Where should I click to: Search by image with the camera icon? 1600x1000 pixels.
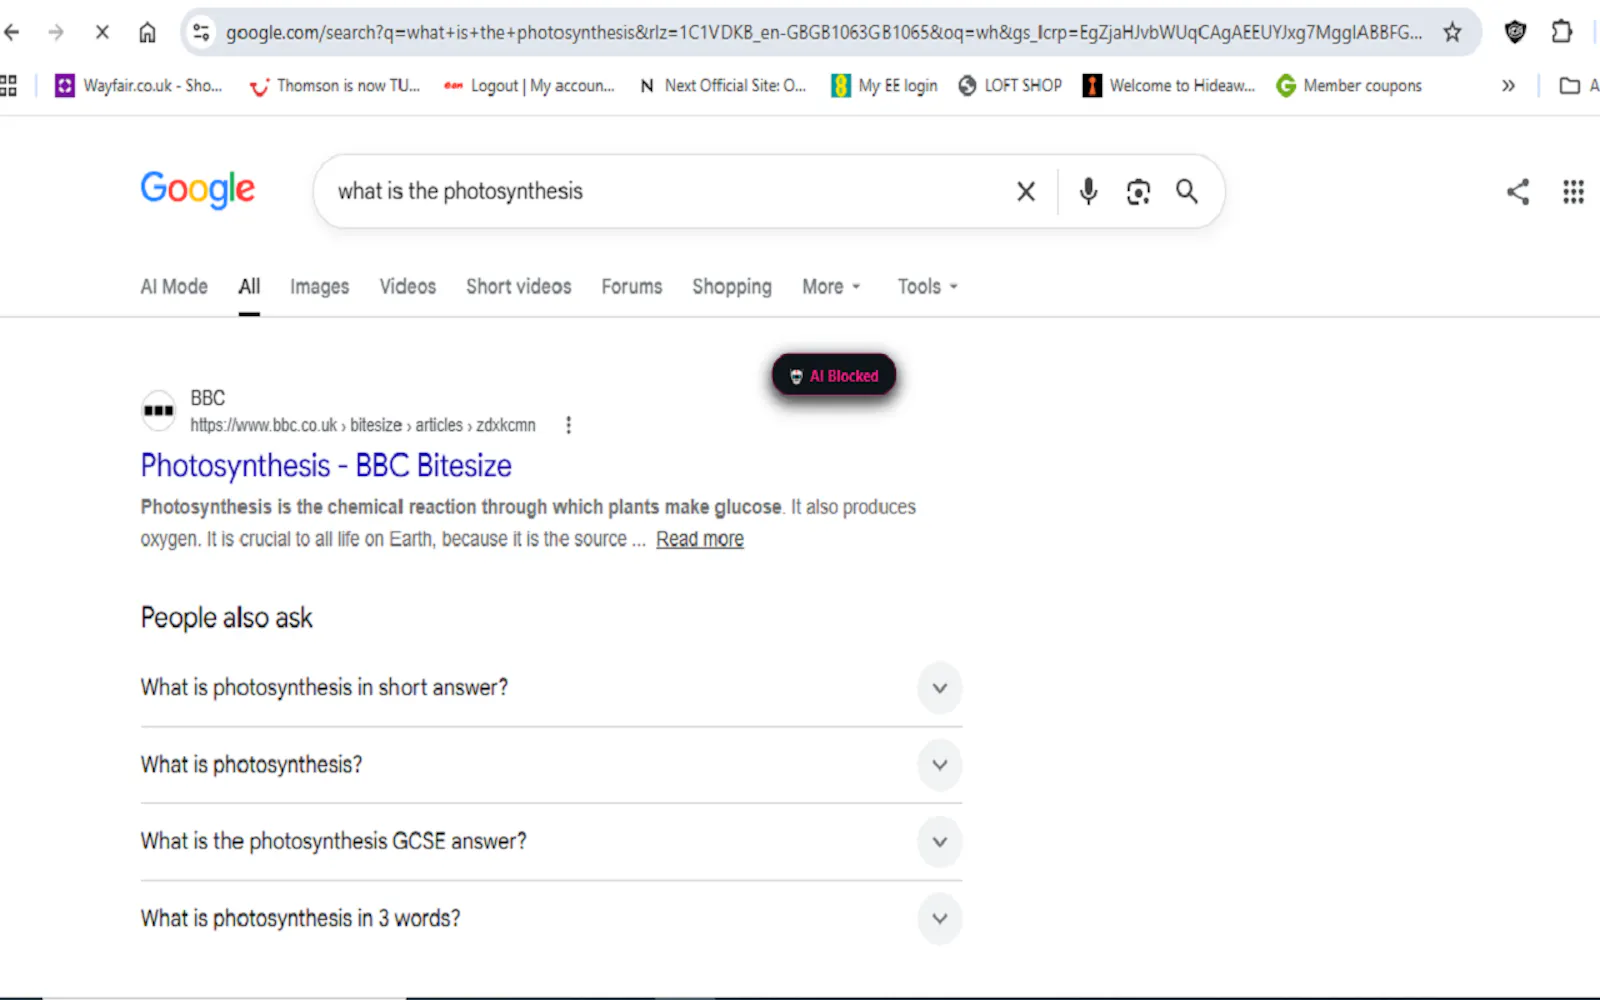1138,191
